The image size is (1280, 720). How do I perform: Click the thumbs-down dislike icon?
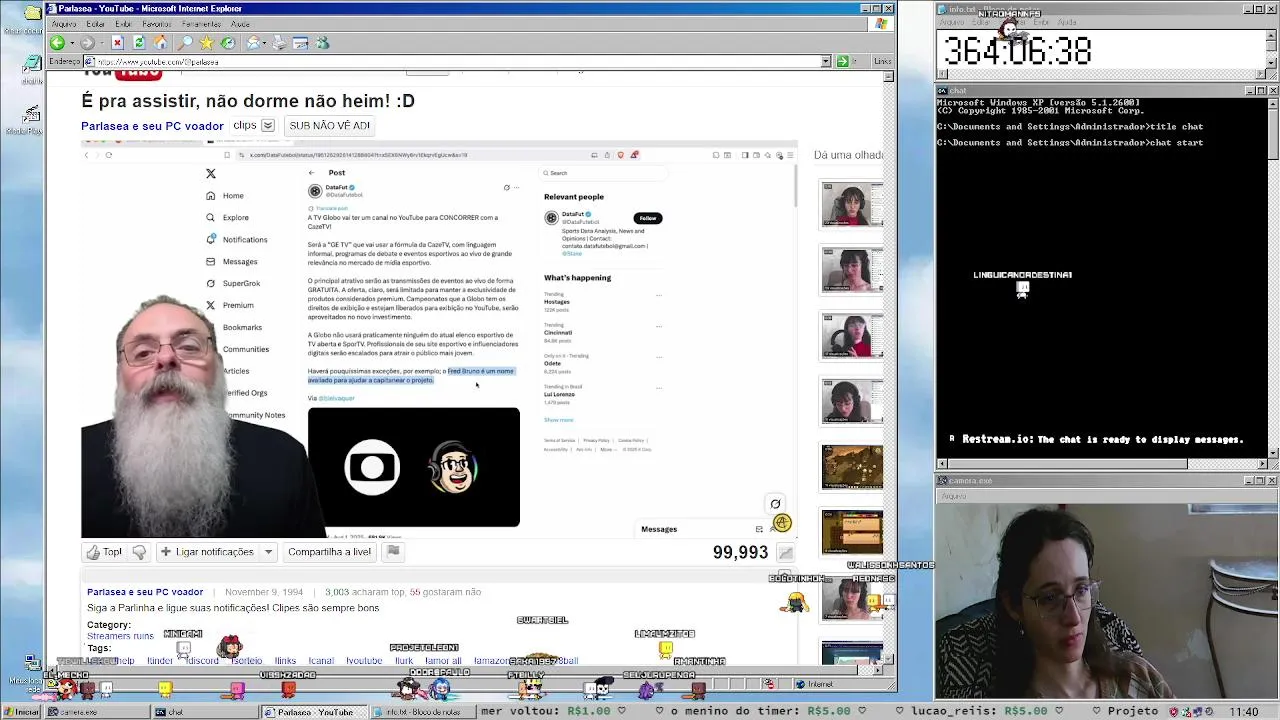click(x=139, y=552)
